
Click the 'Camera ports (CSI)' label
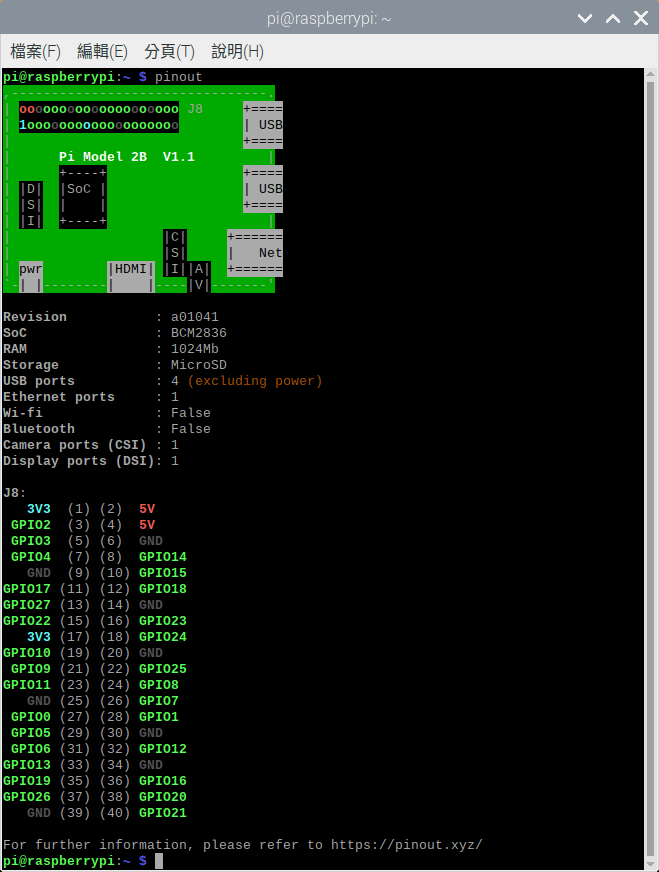(75, 445)
